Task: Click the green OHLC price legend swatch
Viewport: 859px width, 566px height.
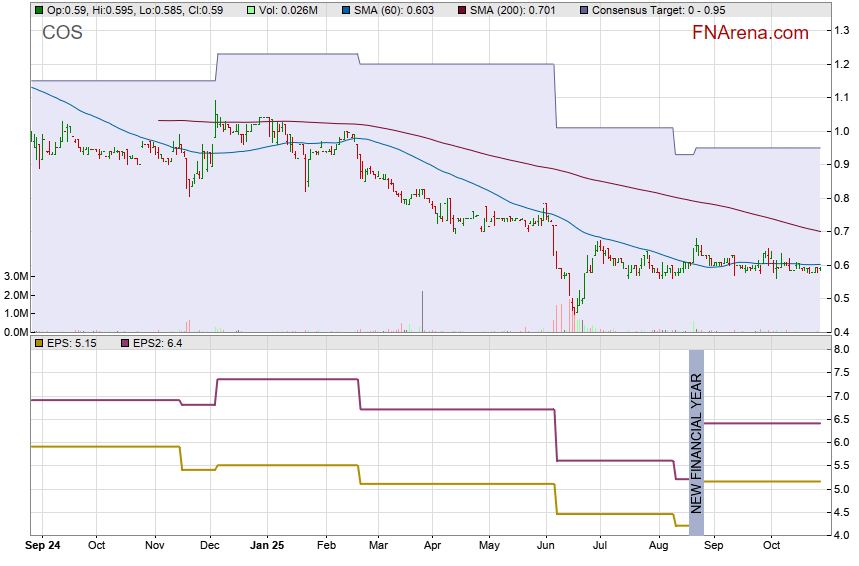Action: [x=39, y=10]
